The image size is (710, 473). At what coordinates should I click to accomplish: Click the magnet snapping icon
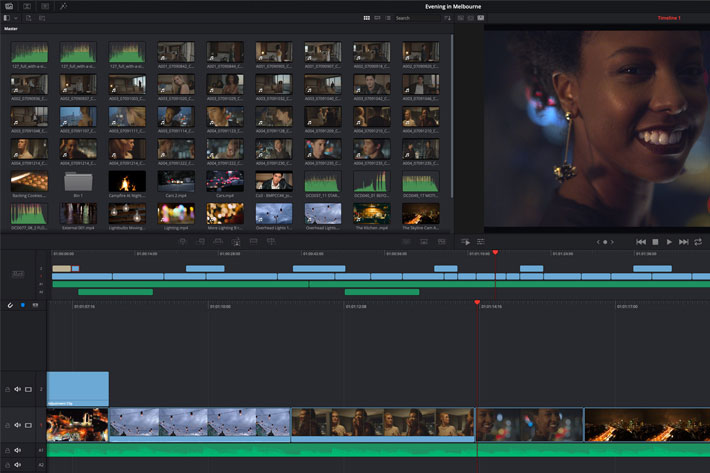click(x=9, y=305)
